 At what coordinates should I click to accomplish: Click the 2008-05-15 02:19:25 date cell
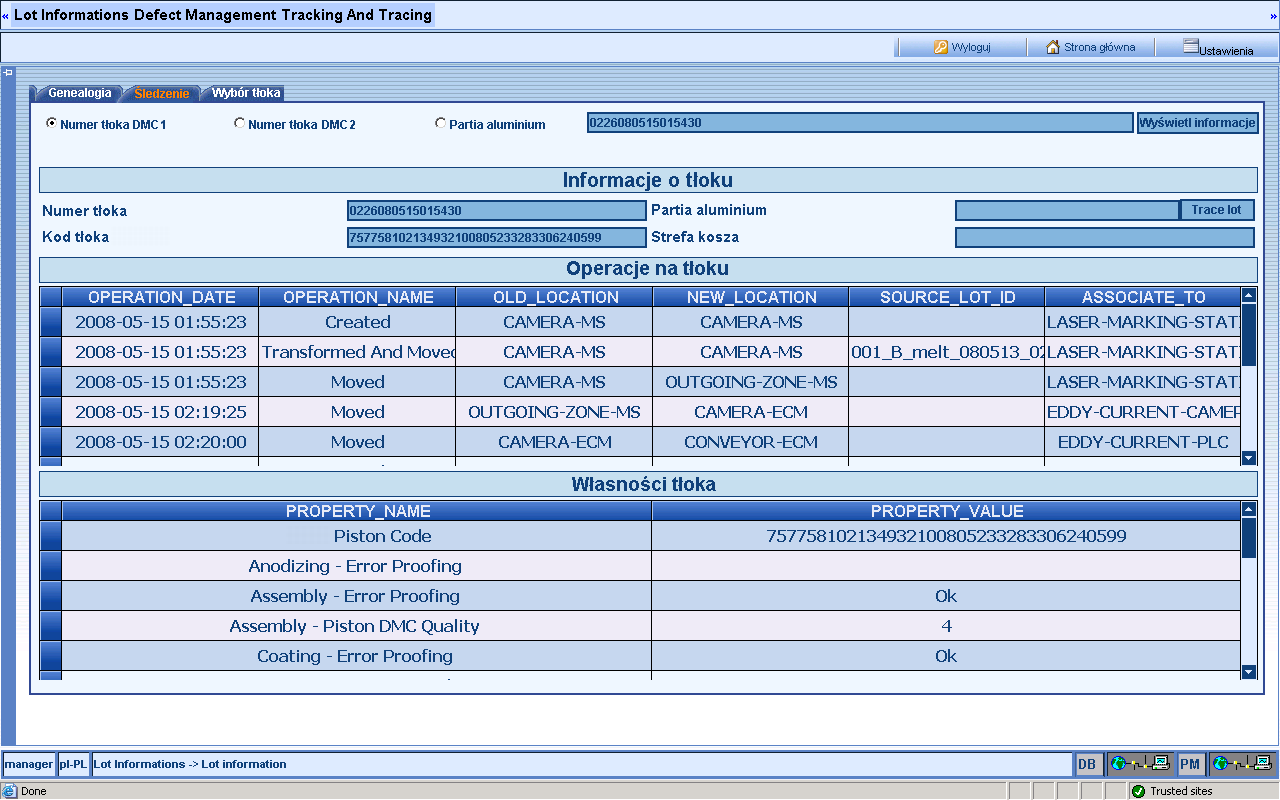click(x=161, y=412)
